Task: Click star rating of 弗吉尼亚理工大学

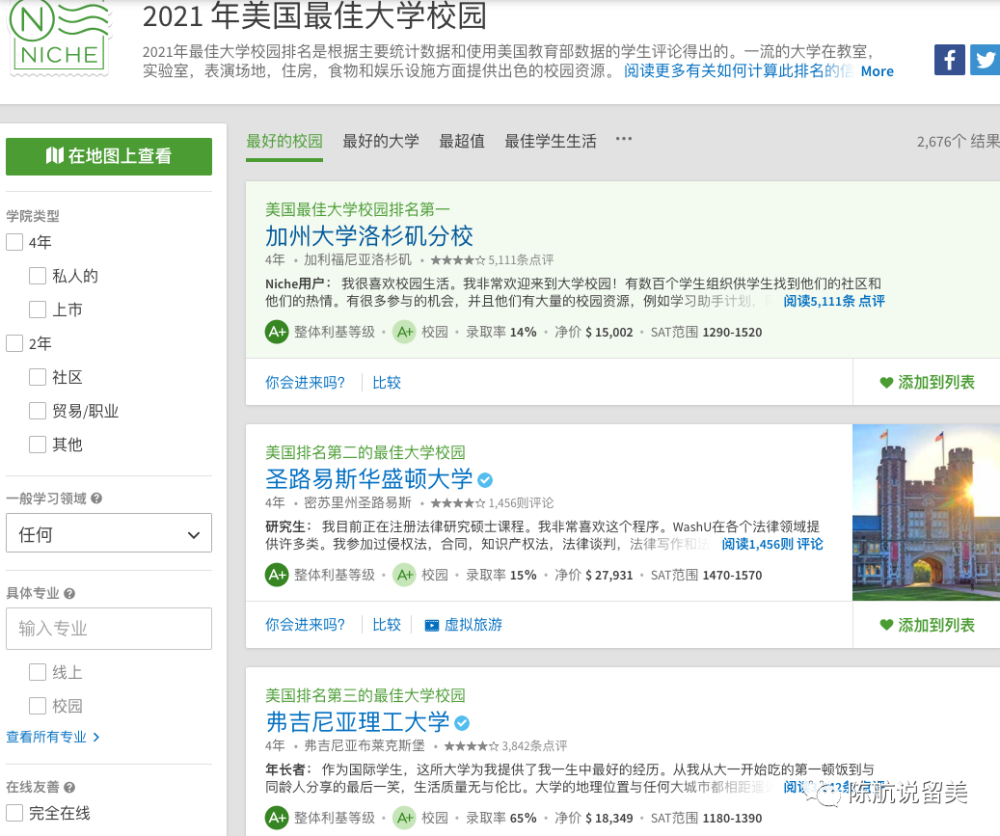Action: [x=471, y=746]
